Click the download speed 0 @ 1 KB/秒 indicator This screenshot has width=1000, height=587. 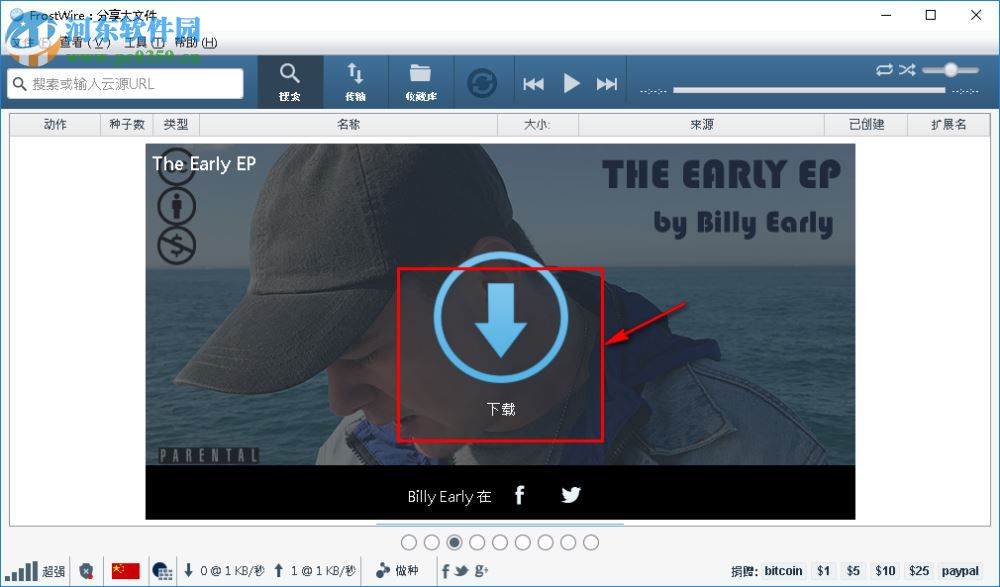224,571
